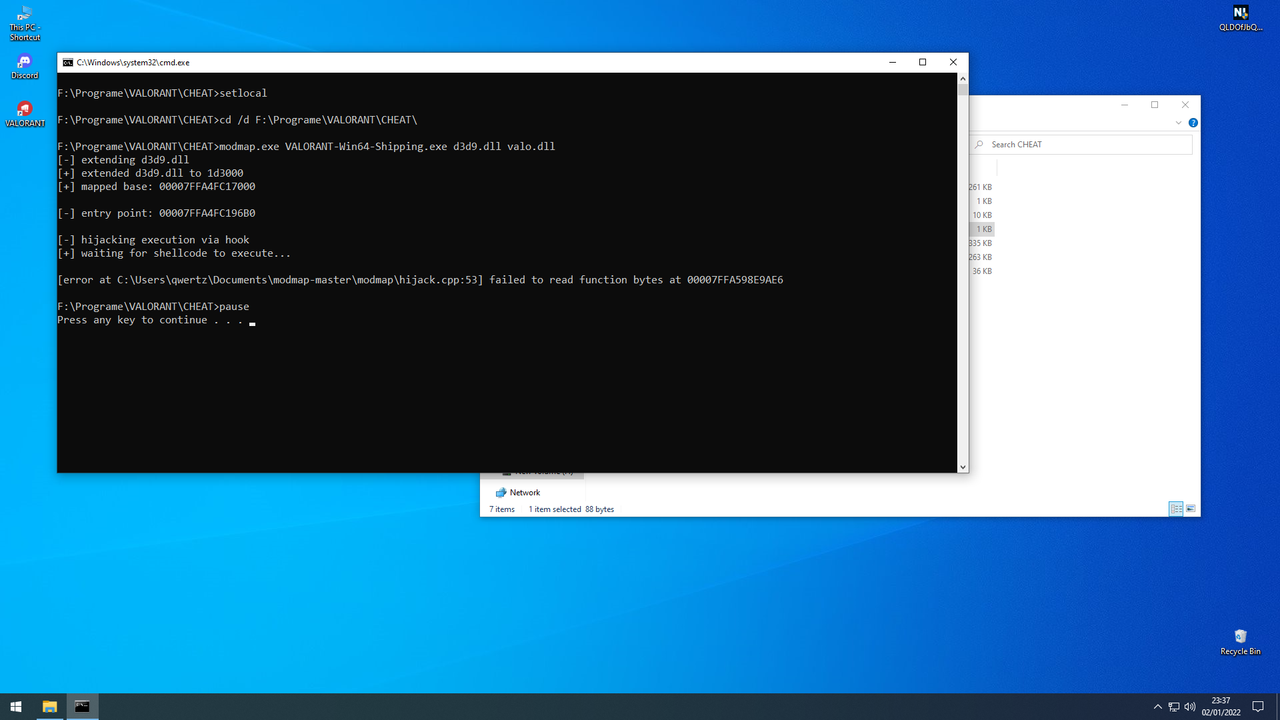Open the clock showing 23:37
This screenshot has height=720, width=1280.
(x=1220, y=706)
